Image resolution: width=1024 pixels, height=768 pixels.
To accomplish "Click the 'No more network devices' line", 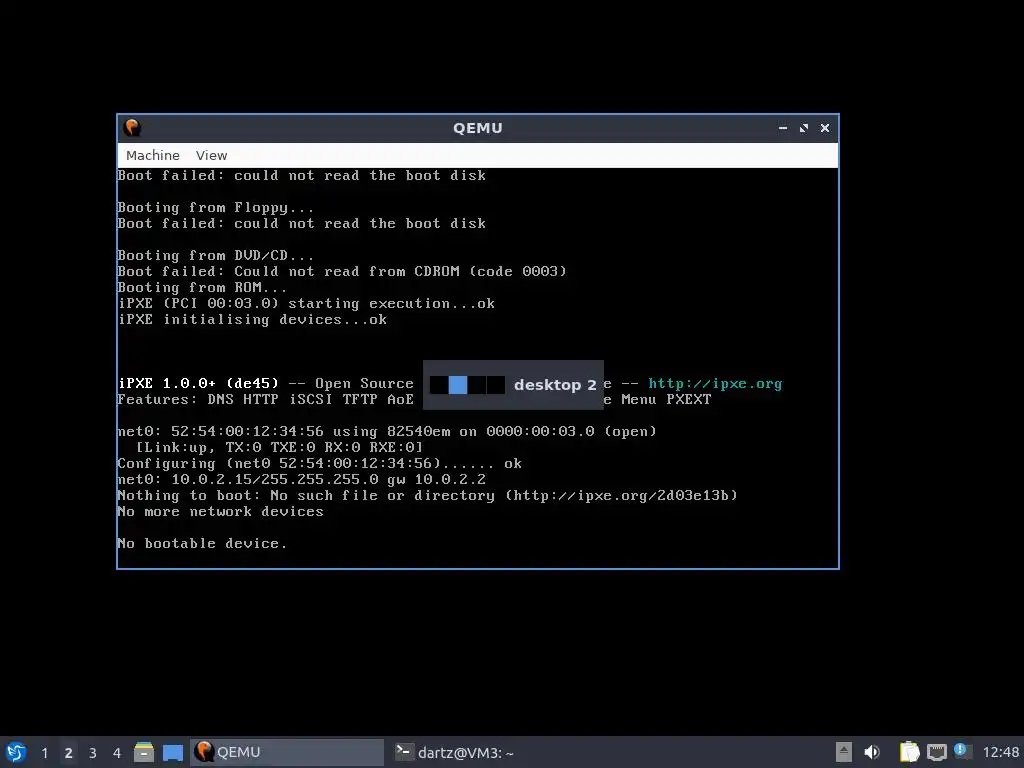I will pyautogui.click(x=220, y=511).
